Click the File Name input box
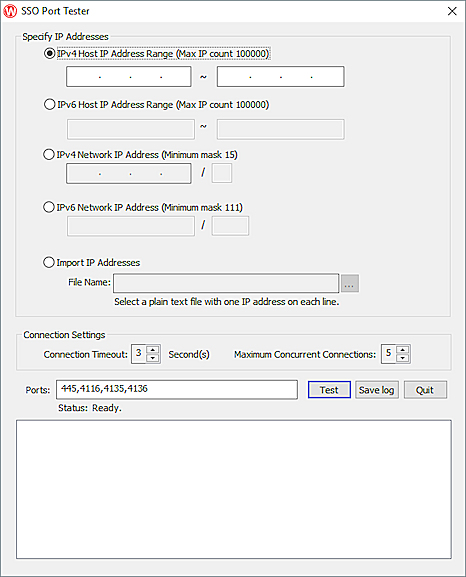This screenshot has height=577, width=466. pos(226,283)
